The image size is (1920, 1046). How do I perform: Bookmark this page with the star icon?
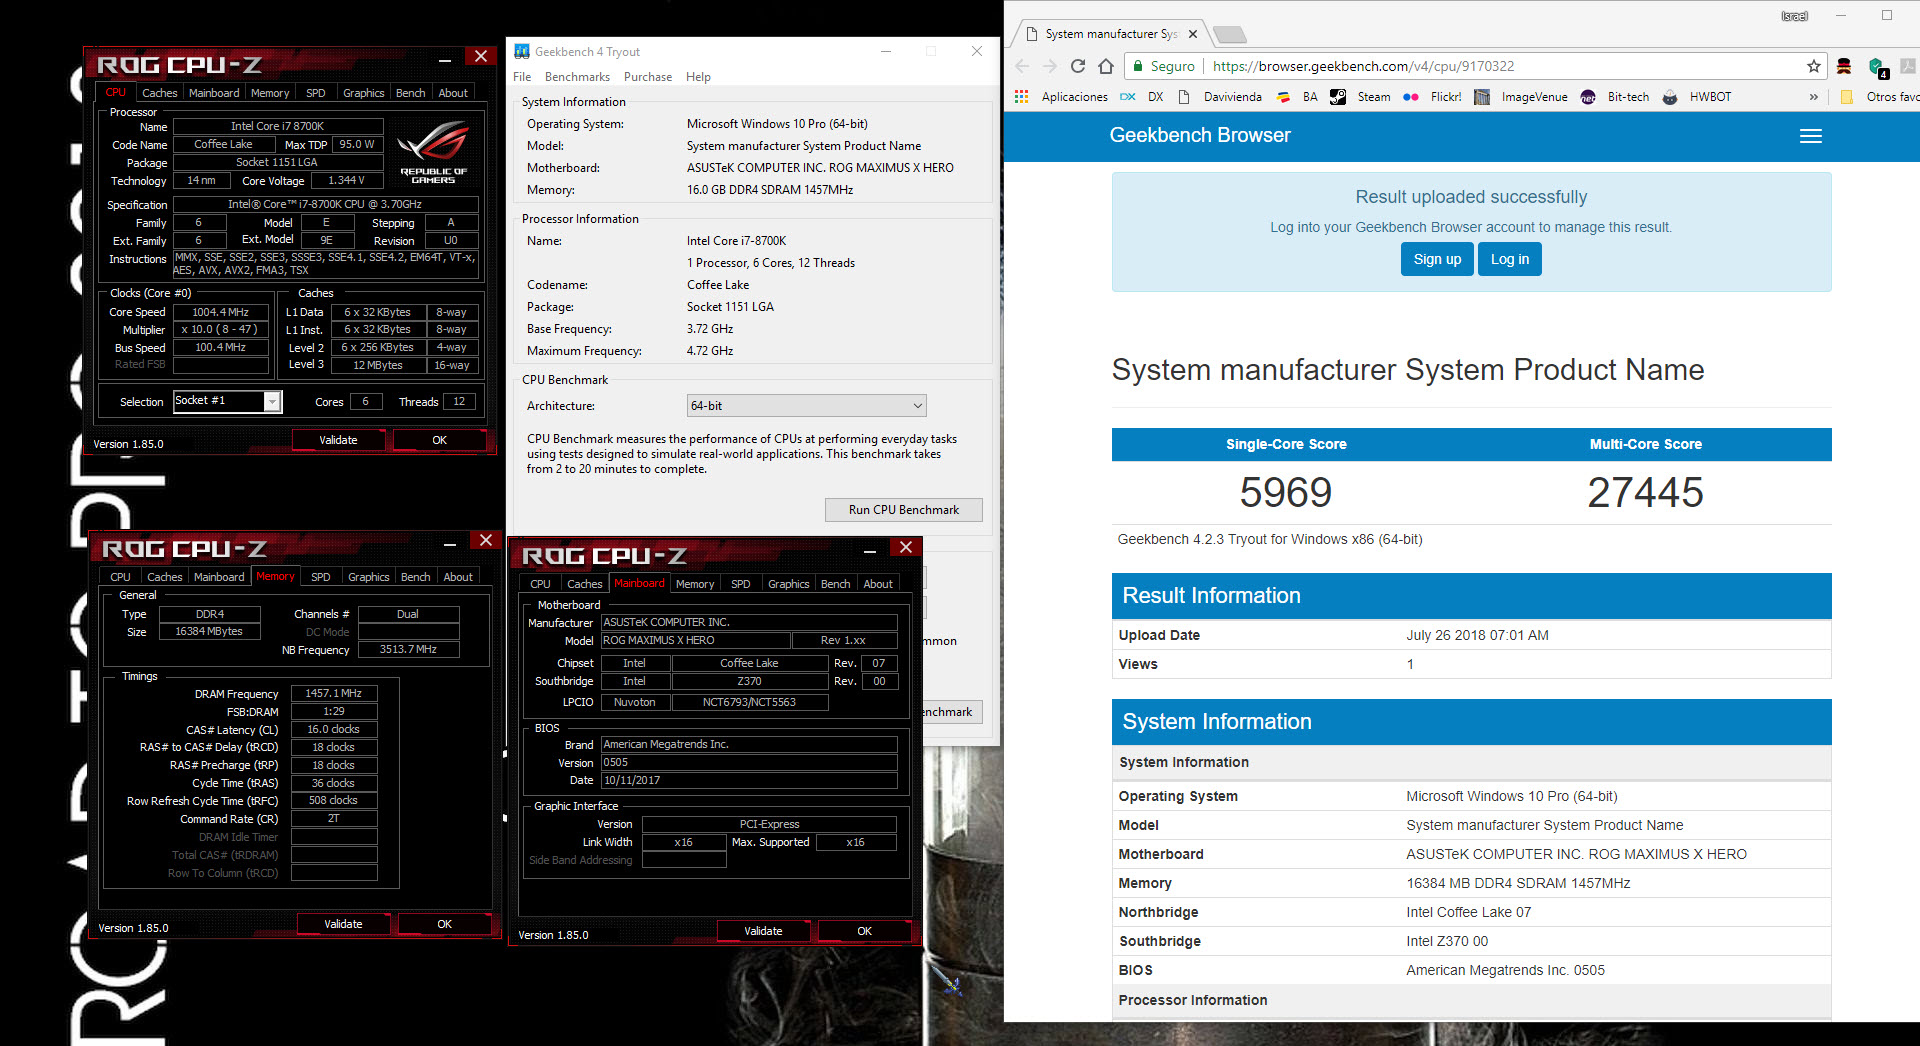pyautogui.click(x=1814, y=66)
